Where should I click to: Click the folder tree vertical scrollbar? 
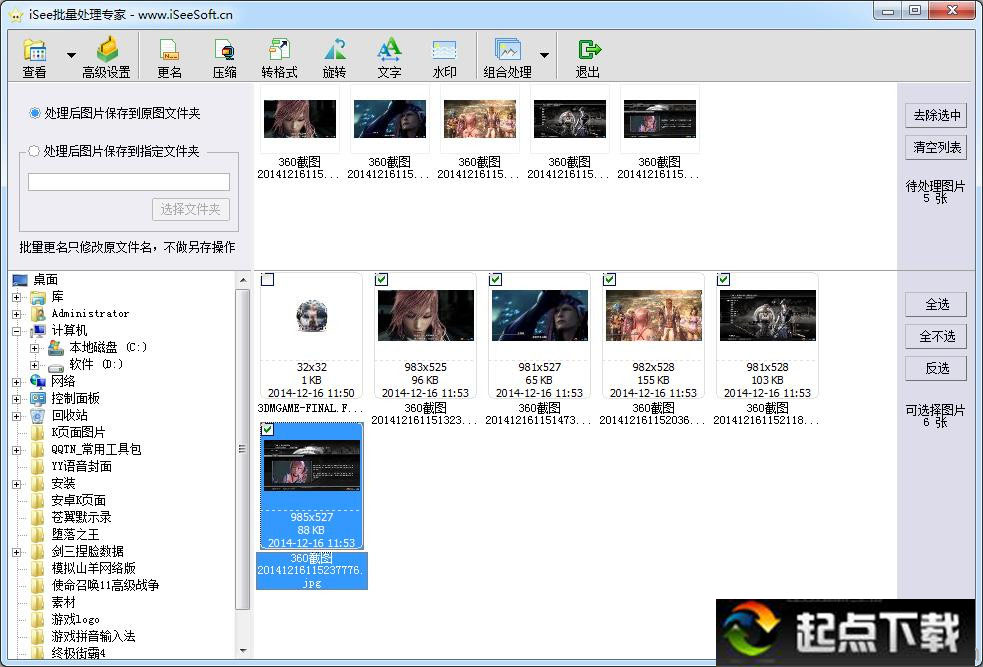tap(243, 448)
